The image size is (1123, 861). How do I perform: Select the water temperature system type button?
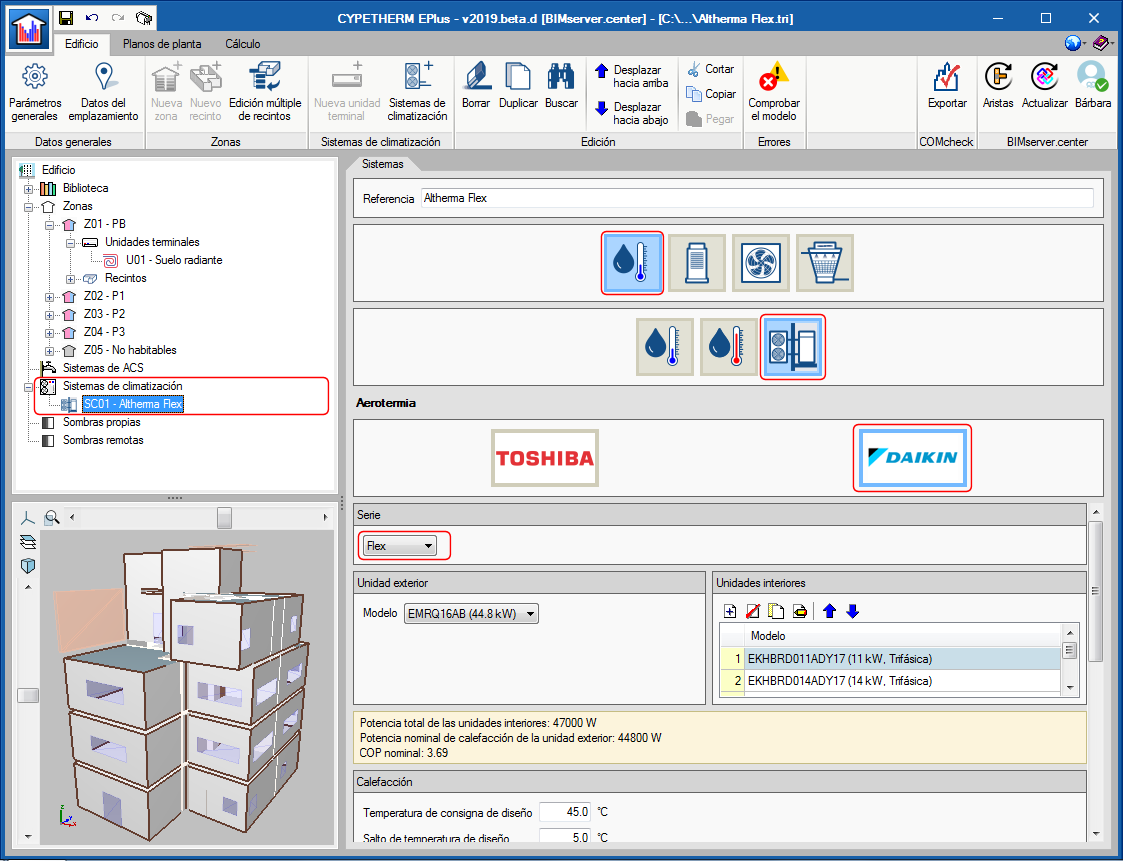(632, 263)
